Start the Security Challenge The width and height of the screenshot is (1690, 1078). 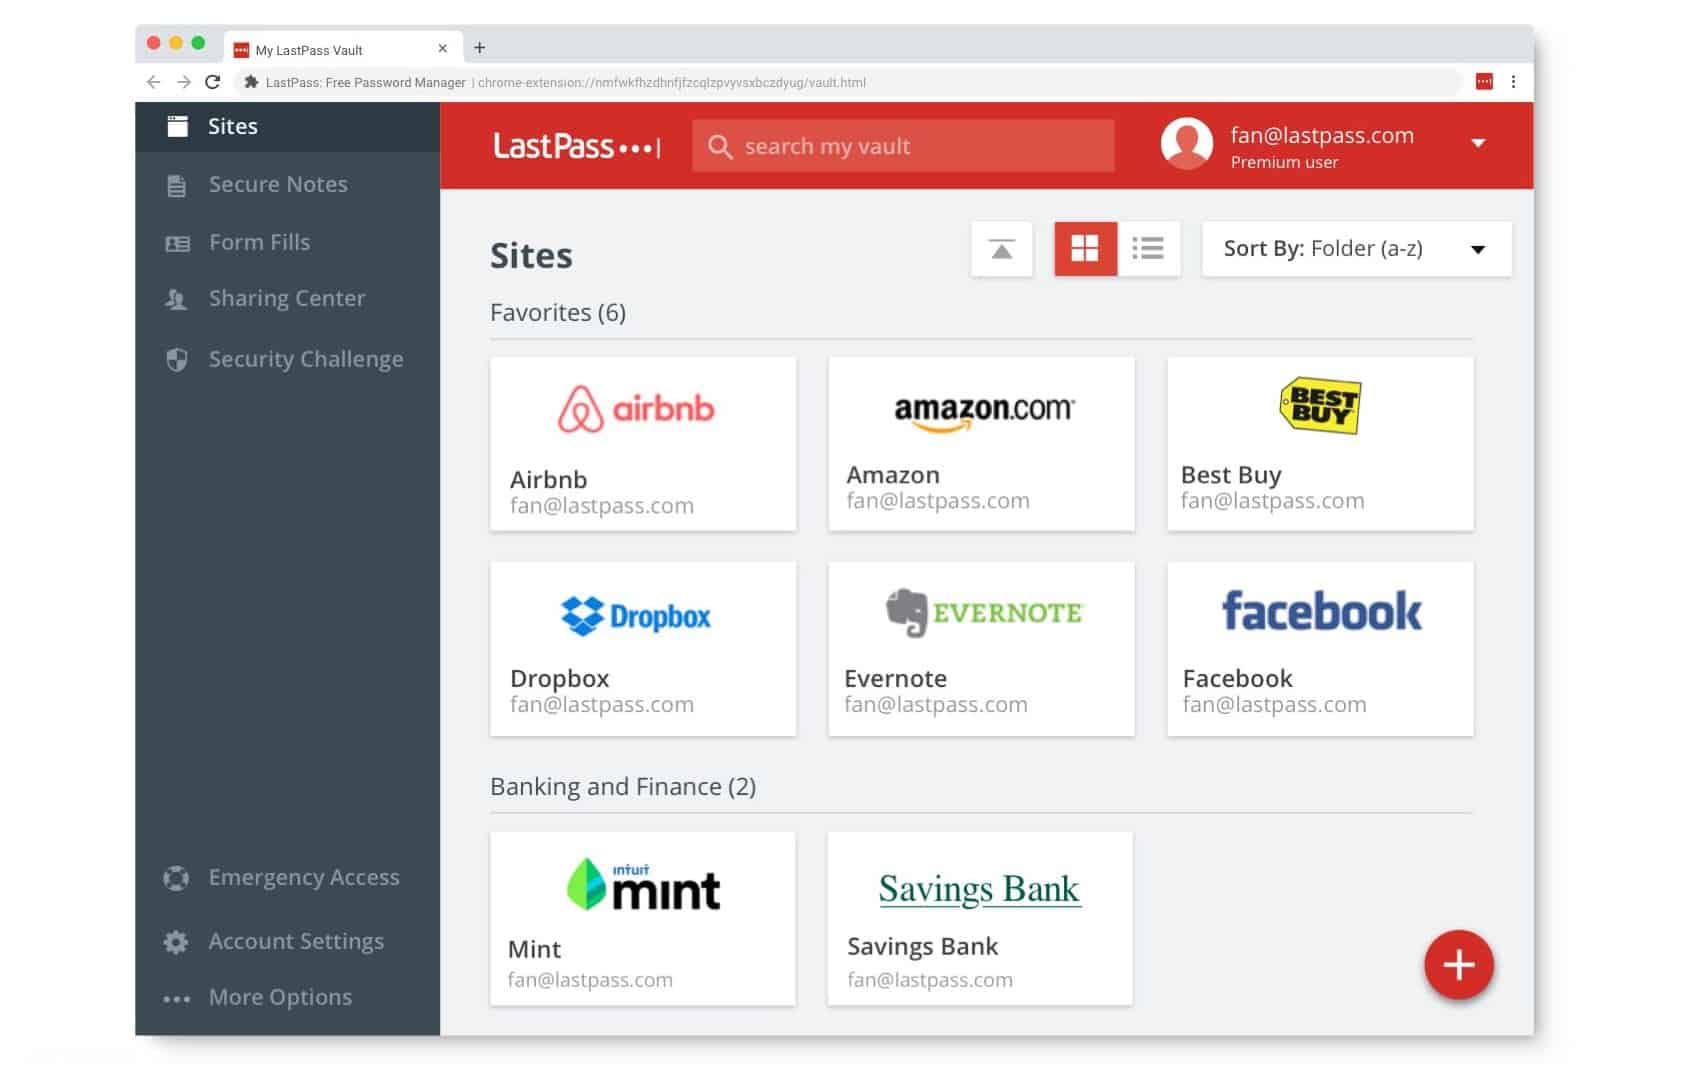[305, 360]
